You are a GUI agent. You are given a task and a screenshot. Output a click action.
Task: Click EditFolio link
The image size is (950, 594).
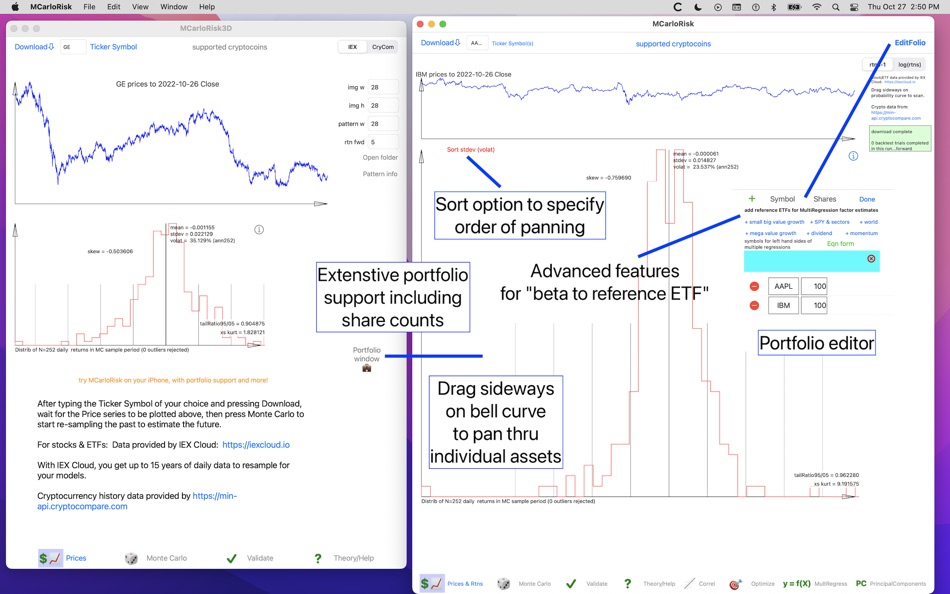click(x=910, y=42)
